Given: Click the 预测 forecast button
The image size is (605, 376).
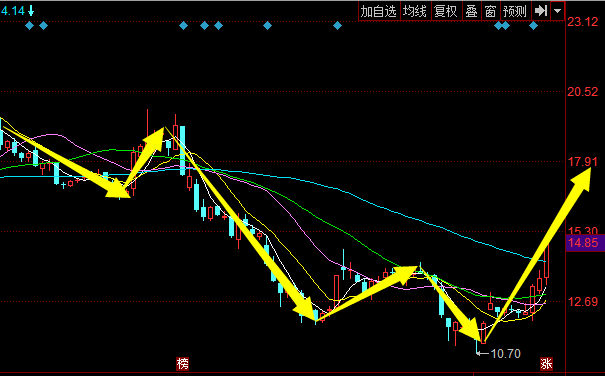Looking at the screenshot, I should (515, 11).
